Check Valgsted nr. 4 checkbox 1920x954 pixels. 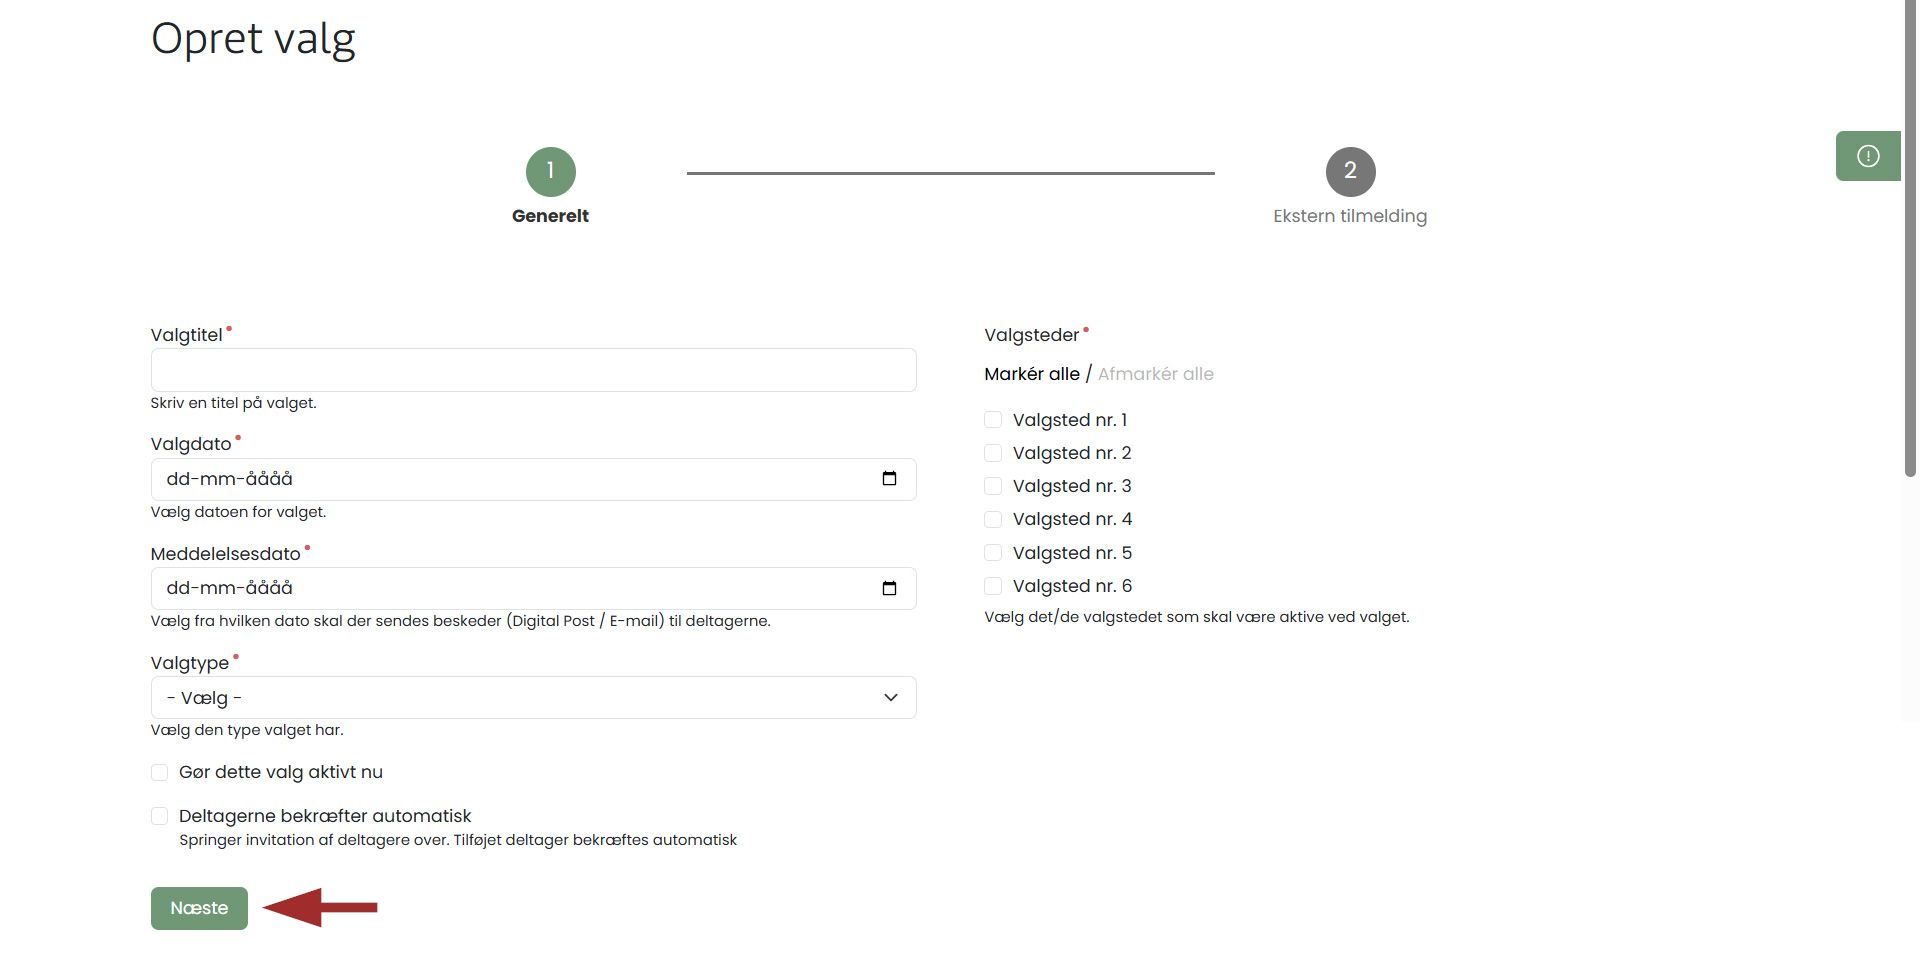(993, 519)
